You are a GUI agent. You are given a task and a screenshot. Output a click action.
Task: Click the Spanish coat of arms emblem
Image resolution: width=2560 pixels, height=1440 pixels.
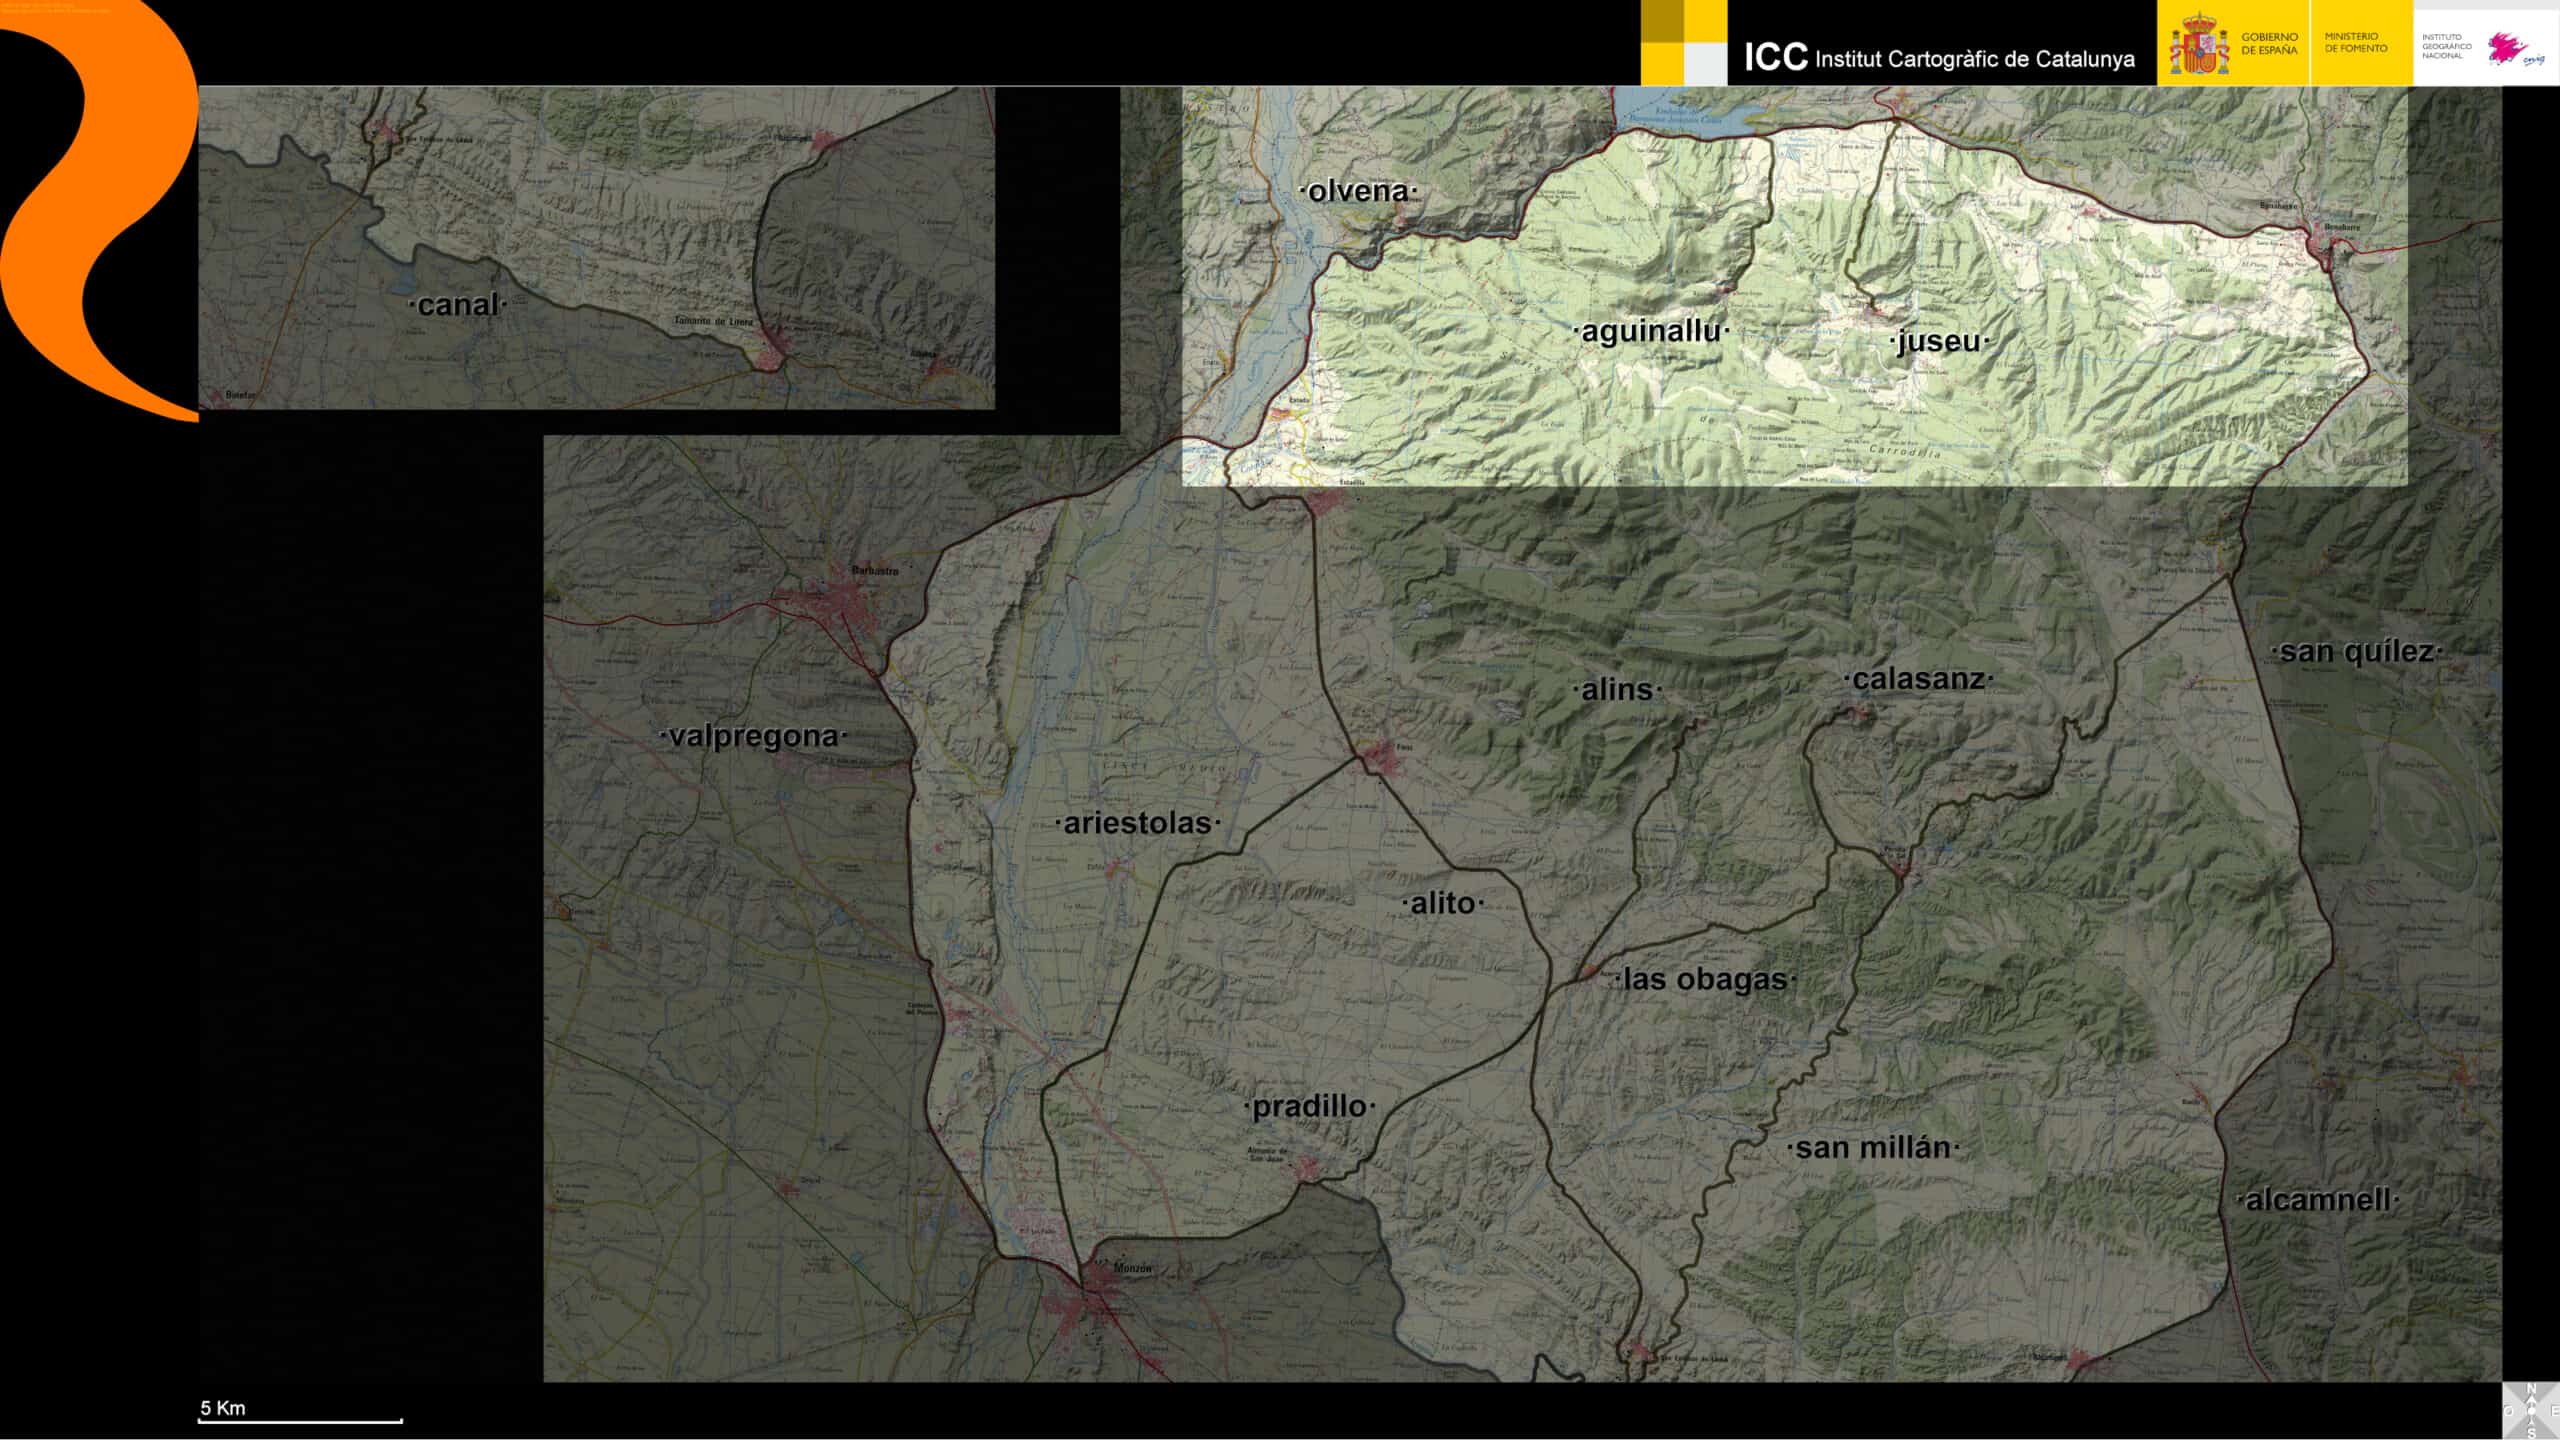(2198, 45)
